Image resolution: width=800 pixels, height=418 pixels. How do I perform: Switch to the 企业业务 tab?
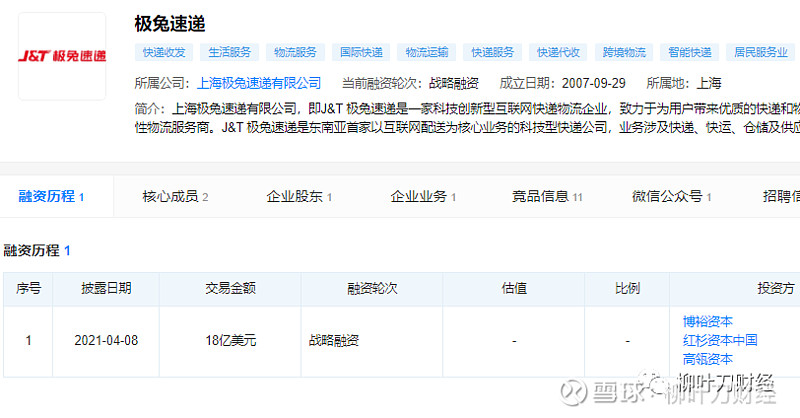click(x=423, y=196)
